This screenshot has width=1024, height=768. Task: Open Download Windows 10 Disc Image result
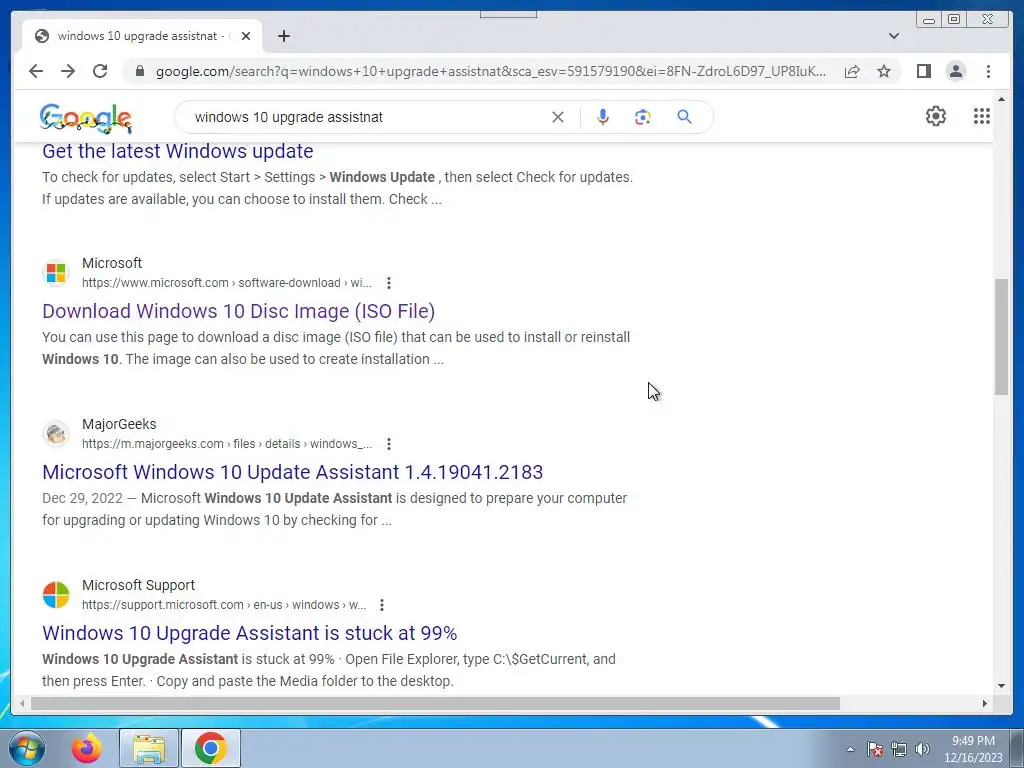click(x=238, y=311)
